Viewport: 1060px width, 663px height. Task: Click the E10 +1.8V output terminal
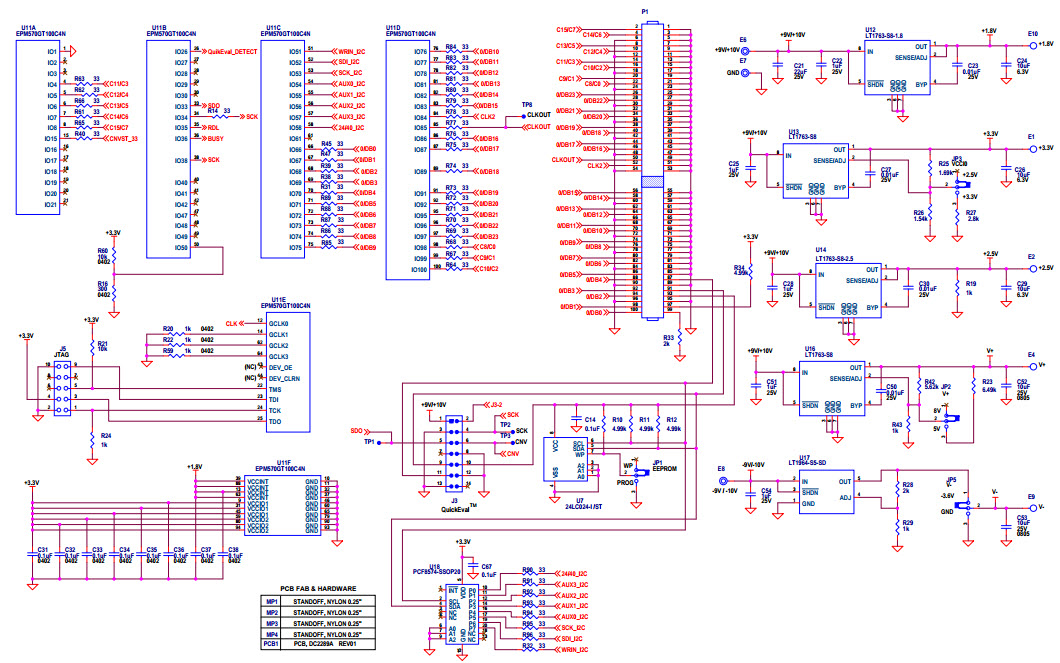tap(1032, 44)
